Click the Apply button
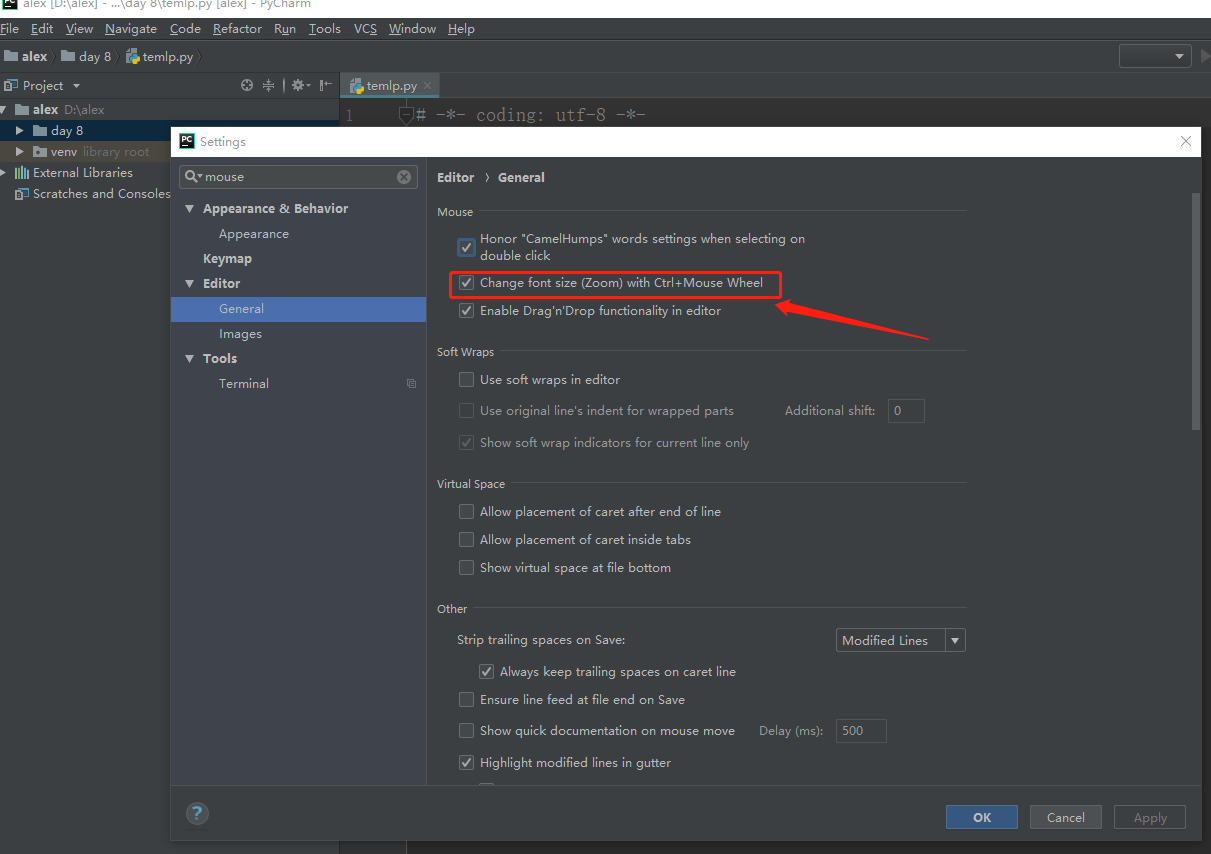 1150,817
